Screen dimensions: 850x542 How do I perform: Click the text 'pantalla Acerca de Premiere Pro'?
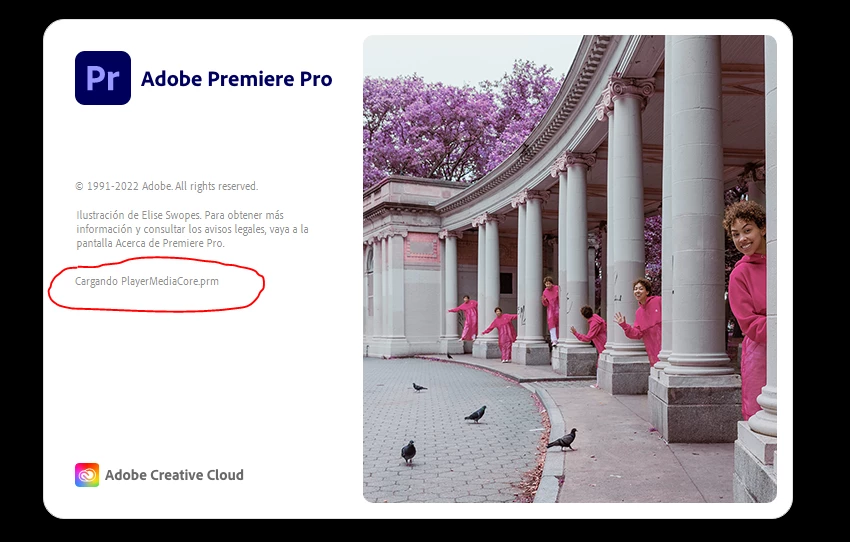pyautogui.click(x=150, y=243)
